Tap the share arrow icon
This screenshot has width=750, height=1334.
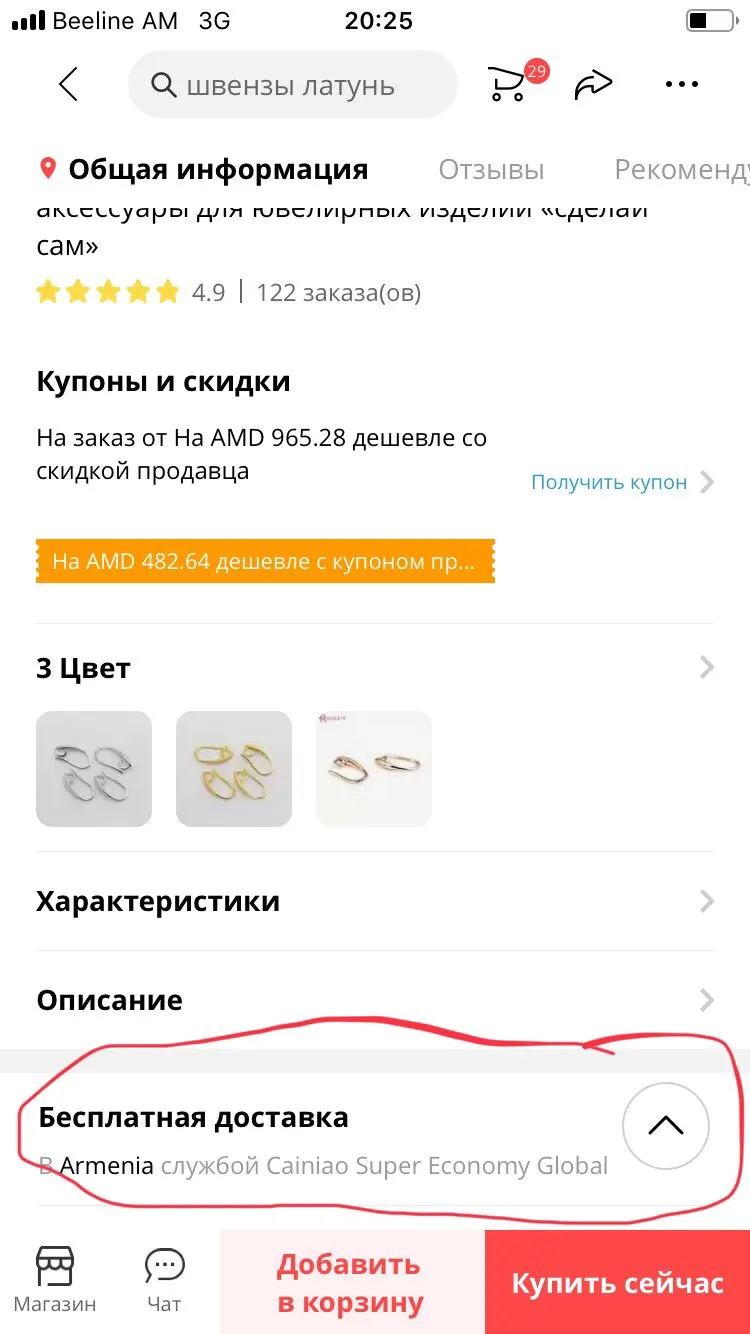tap(593, 85)
